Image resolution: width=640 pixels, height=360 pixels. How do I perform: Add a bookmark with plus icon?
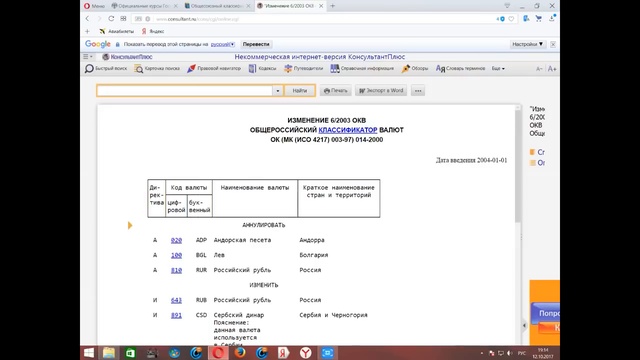87,31
